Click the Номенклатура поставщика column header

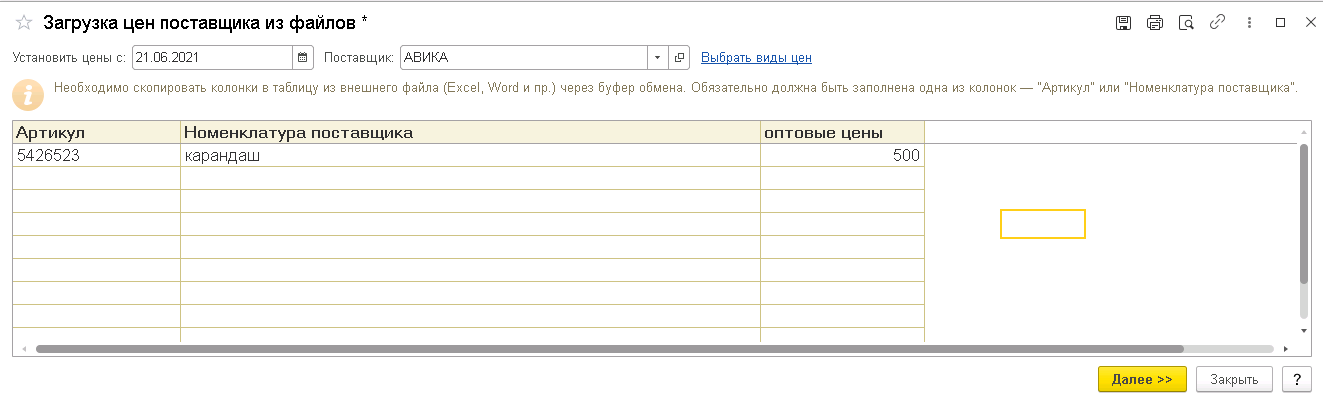pos(470,132)
